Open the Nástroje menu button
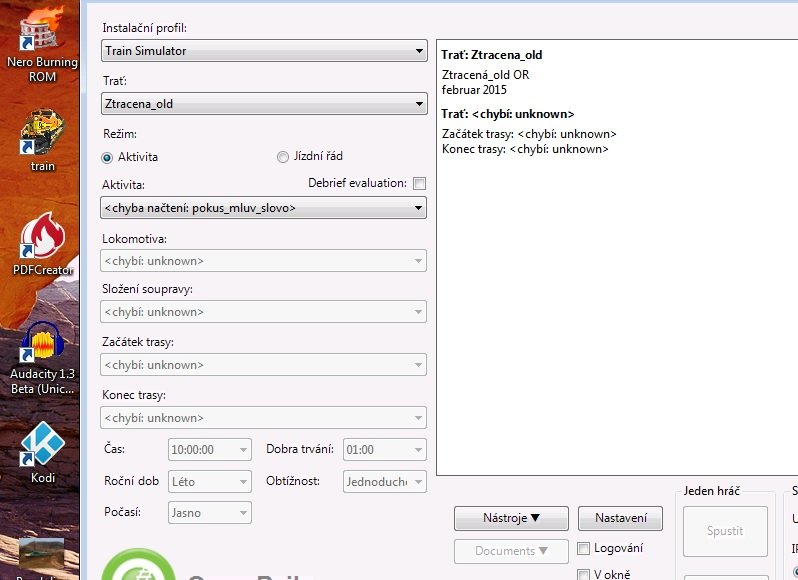The image size is (798, 580). click(511, 518)
